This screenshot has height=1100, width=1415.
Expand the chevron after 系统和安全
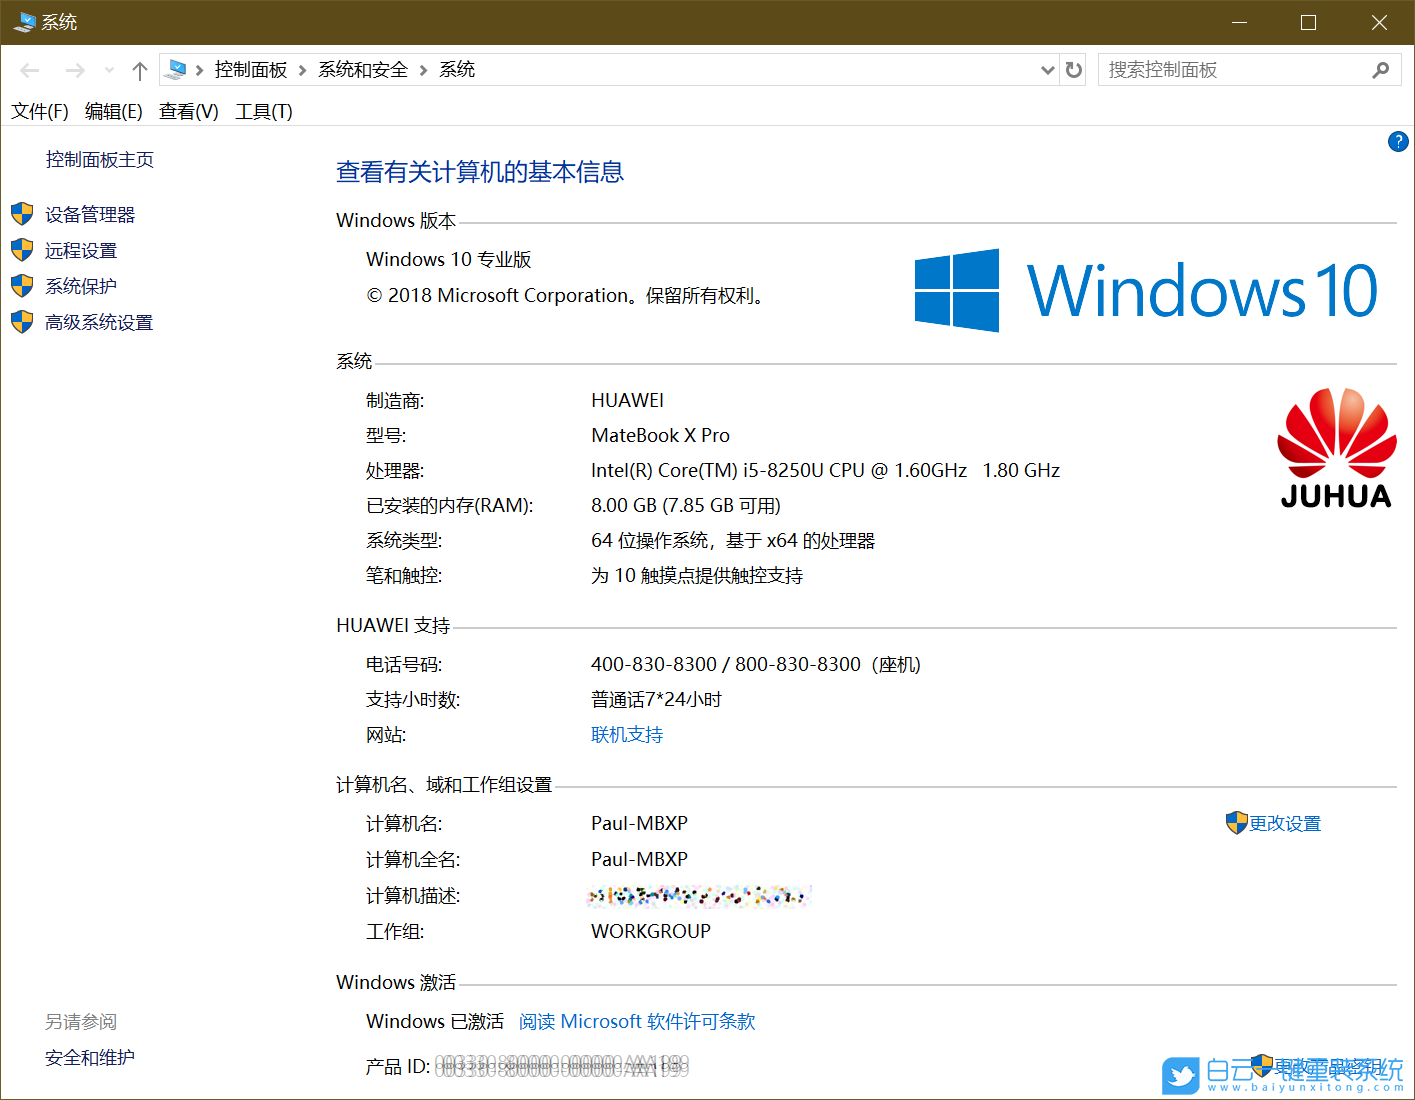424,69
